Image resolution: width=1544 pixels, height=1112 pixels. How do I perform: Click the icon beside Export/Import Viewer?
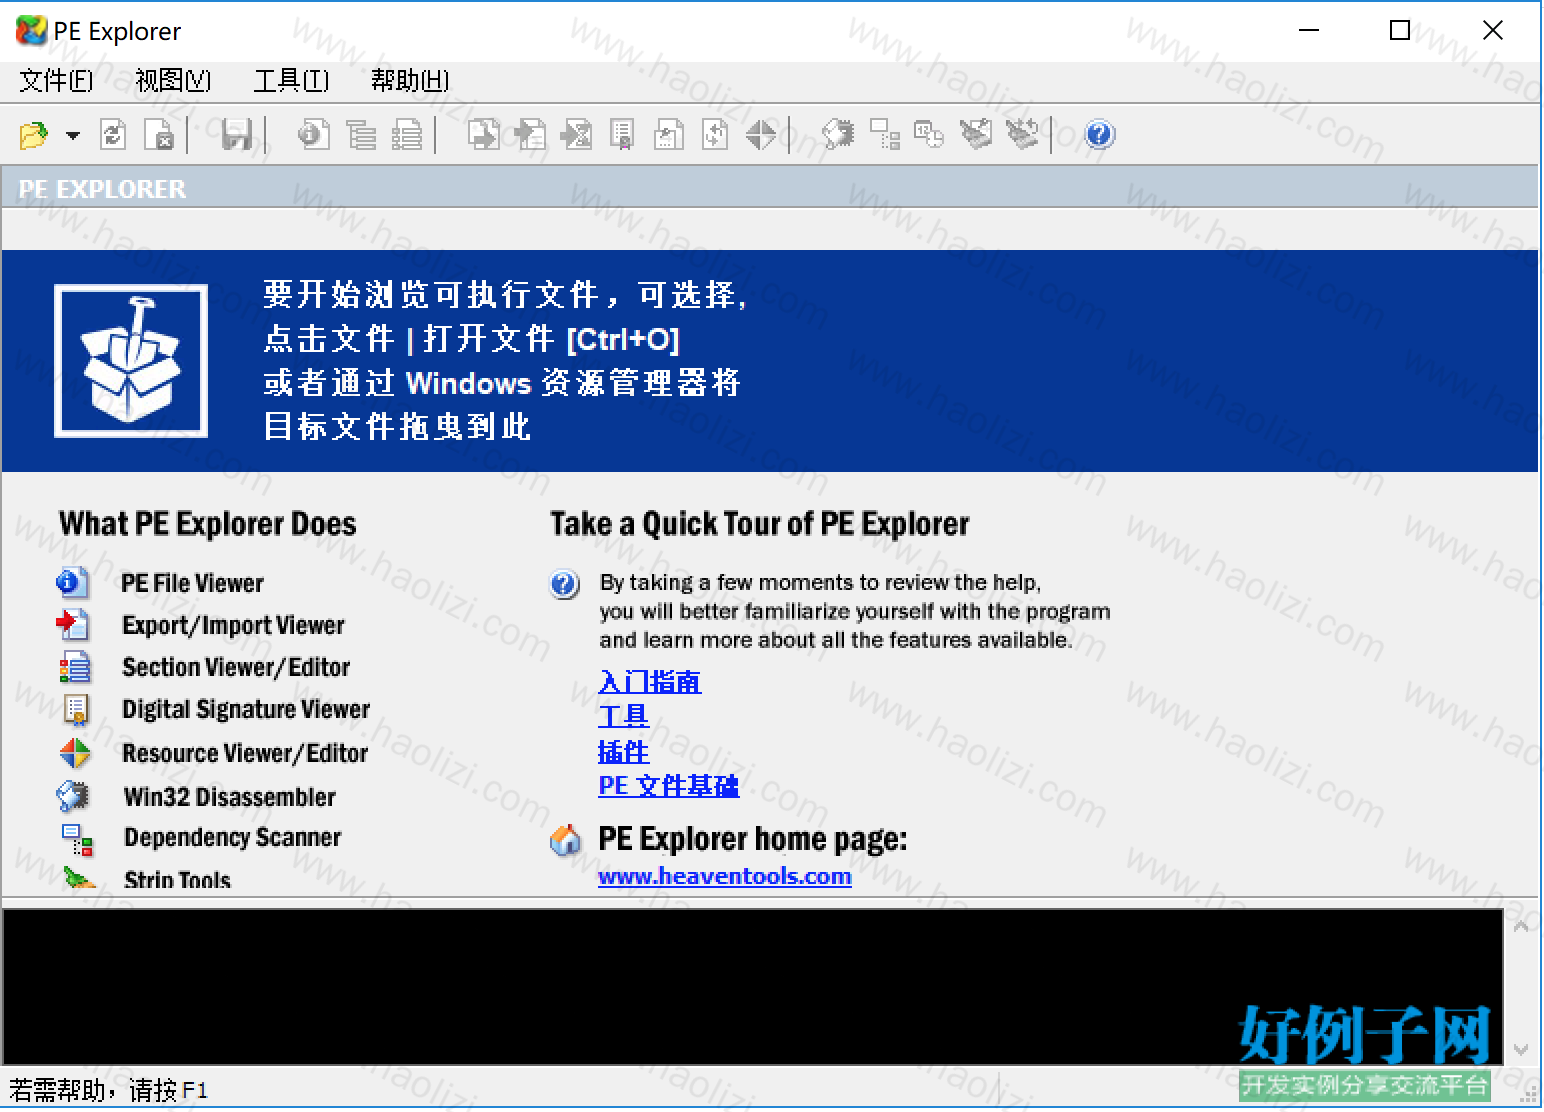point(73,625)
